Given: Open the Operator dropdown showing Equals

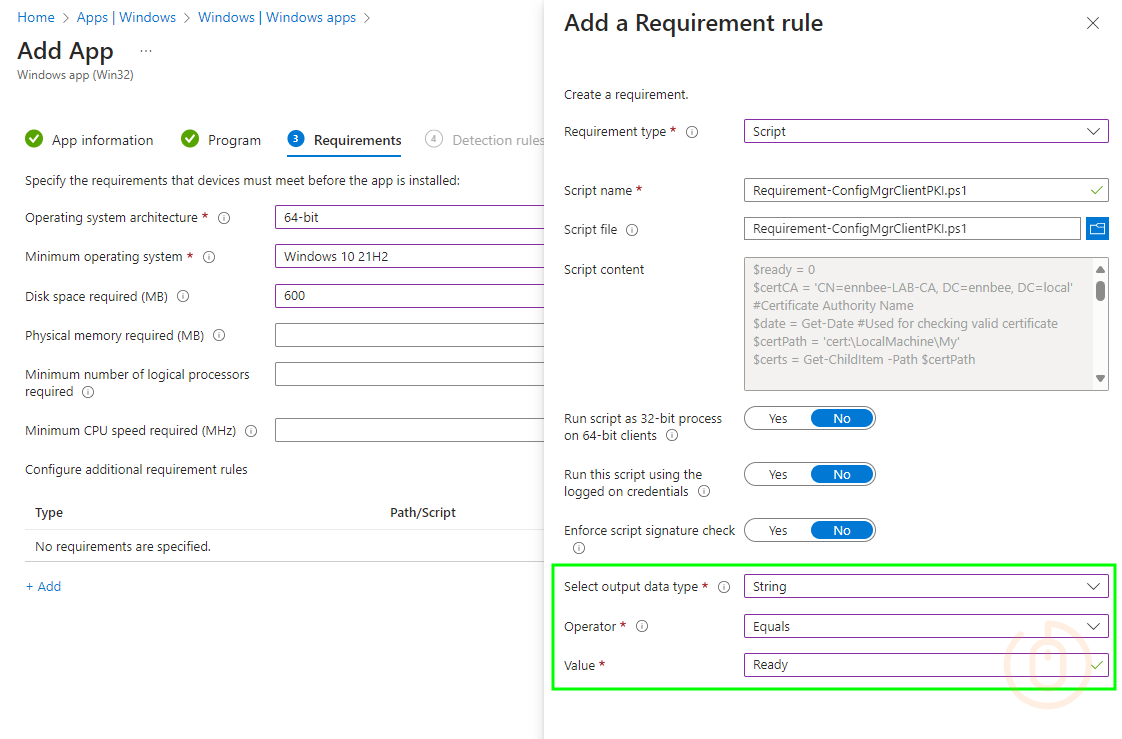Looking at the screenshot, I should point(925,627).
